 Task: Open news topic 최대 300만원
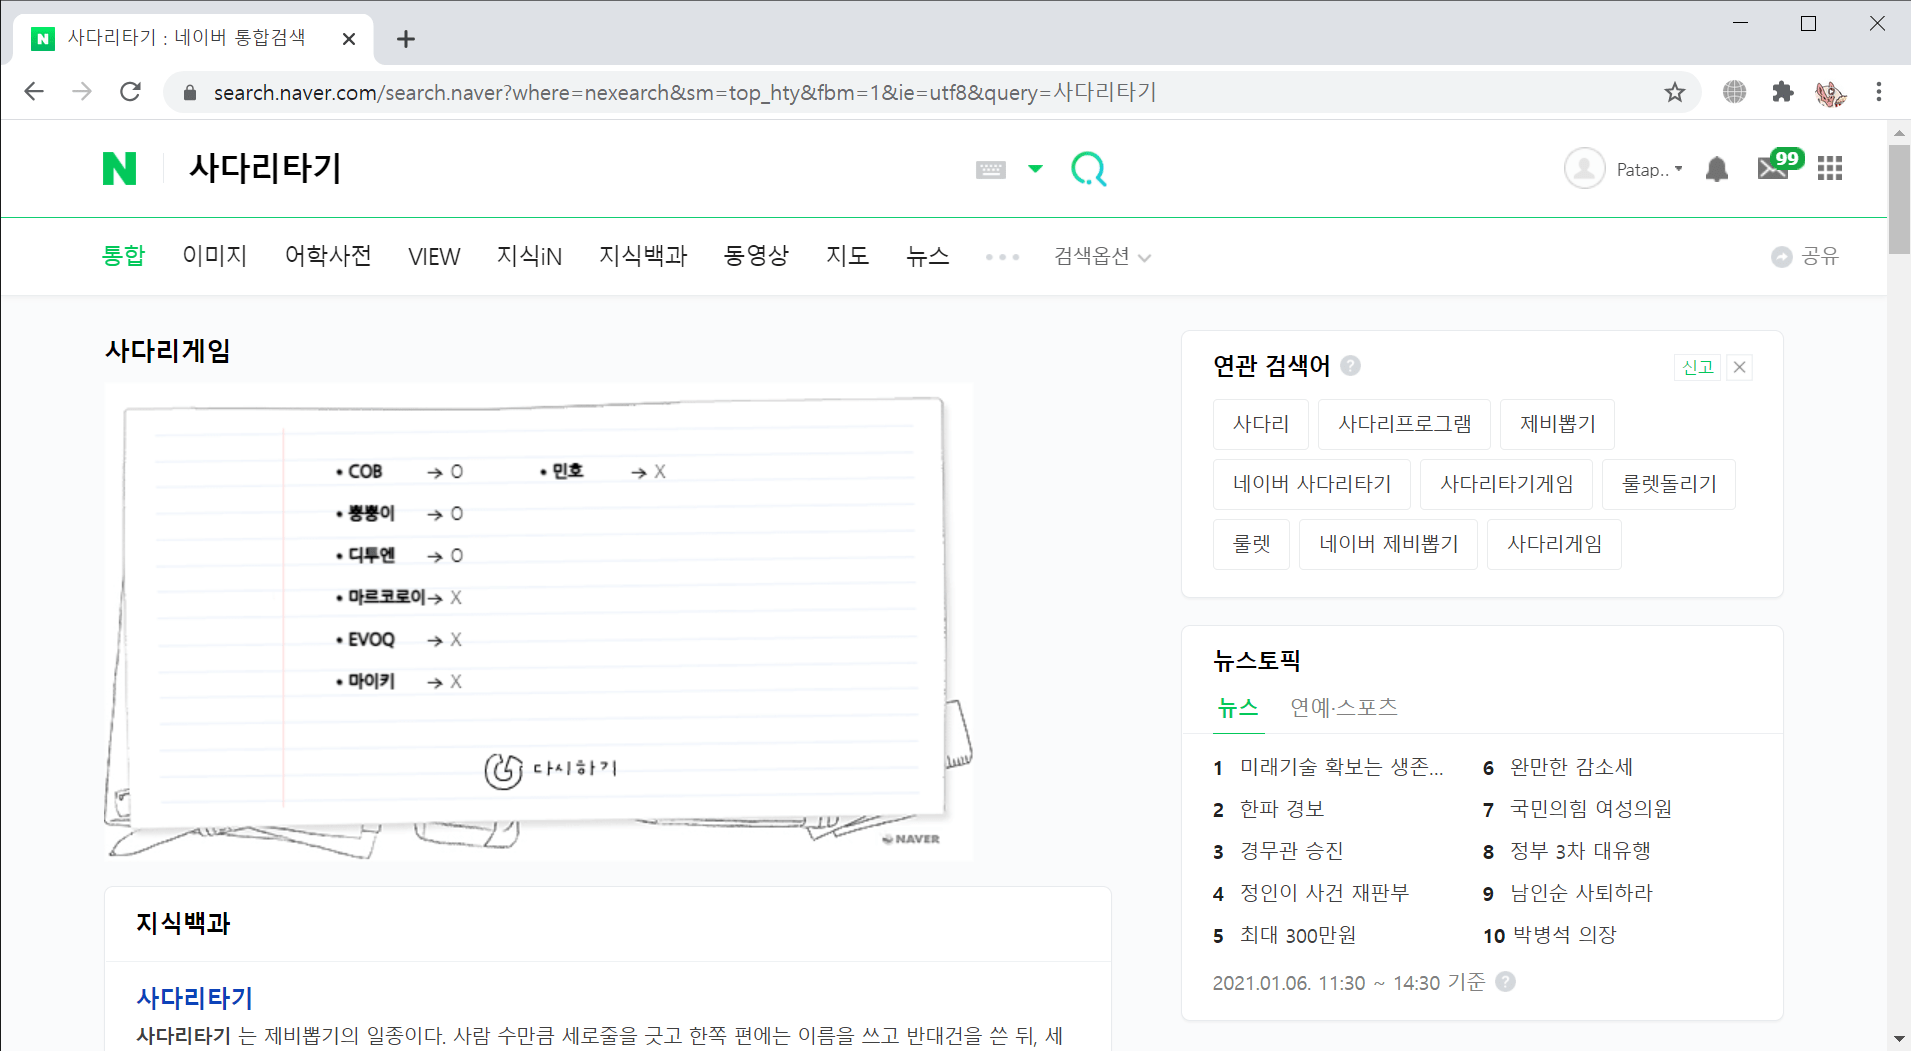click(x=1298, y=935)
